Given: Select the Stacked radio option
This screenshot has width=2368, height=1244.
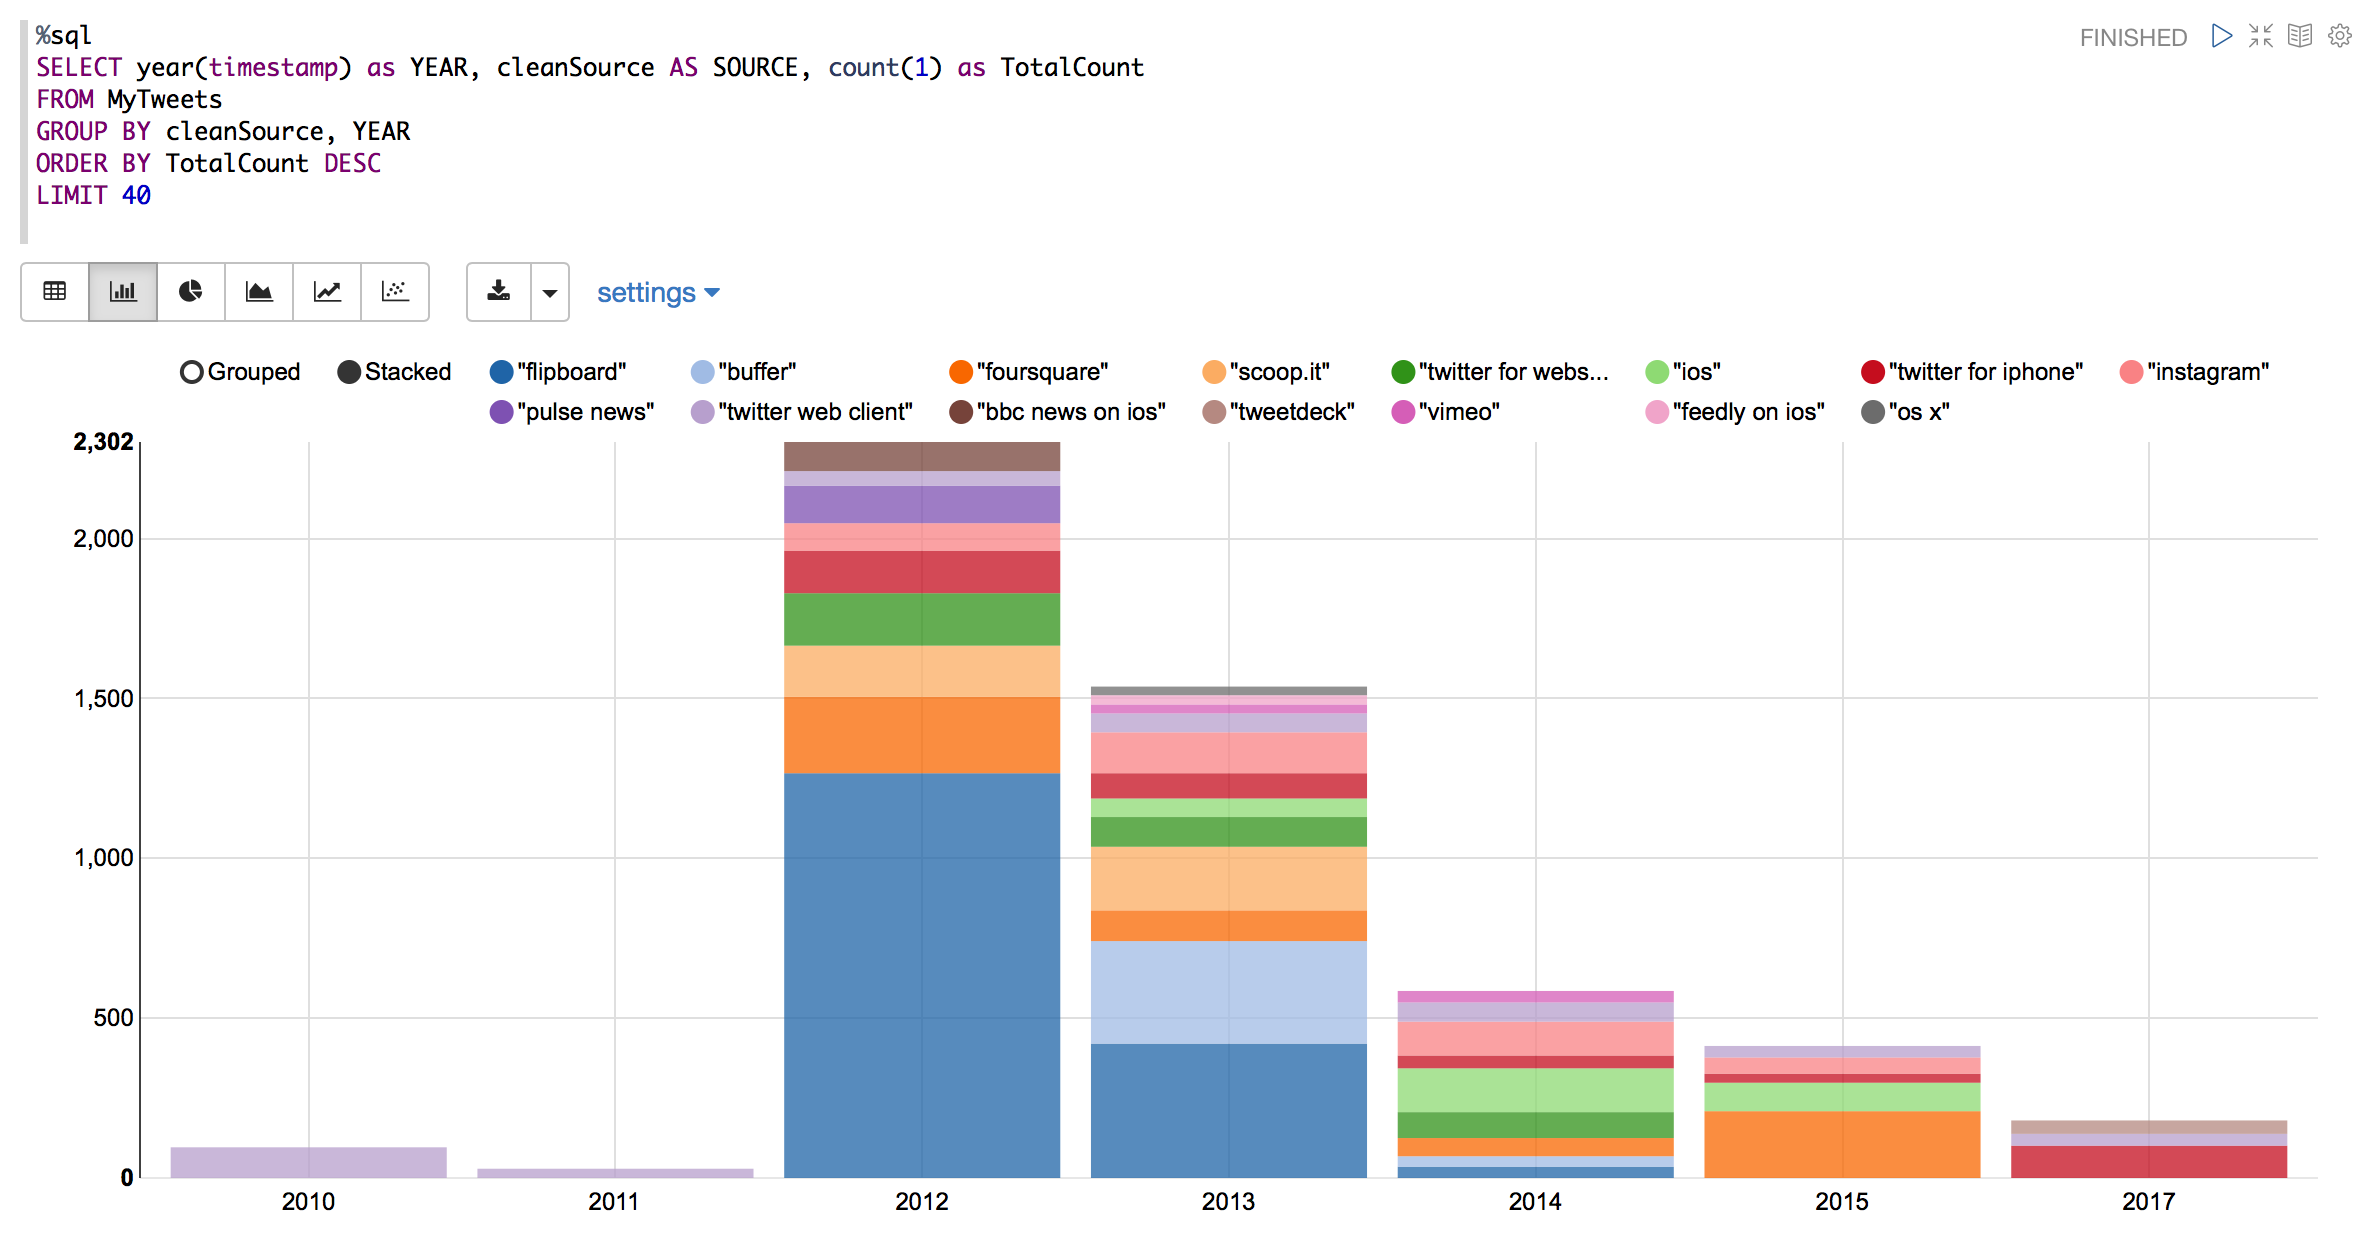Looking at the screenshot, I should [349, 372].
